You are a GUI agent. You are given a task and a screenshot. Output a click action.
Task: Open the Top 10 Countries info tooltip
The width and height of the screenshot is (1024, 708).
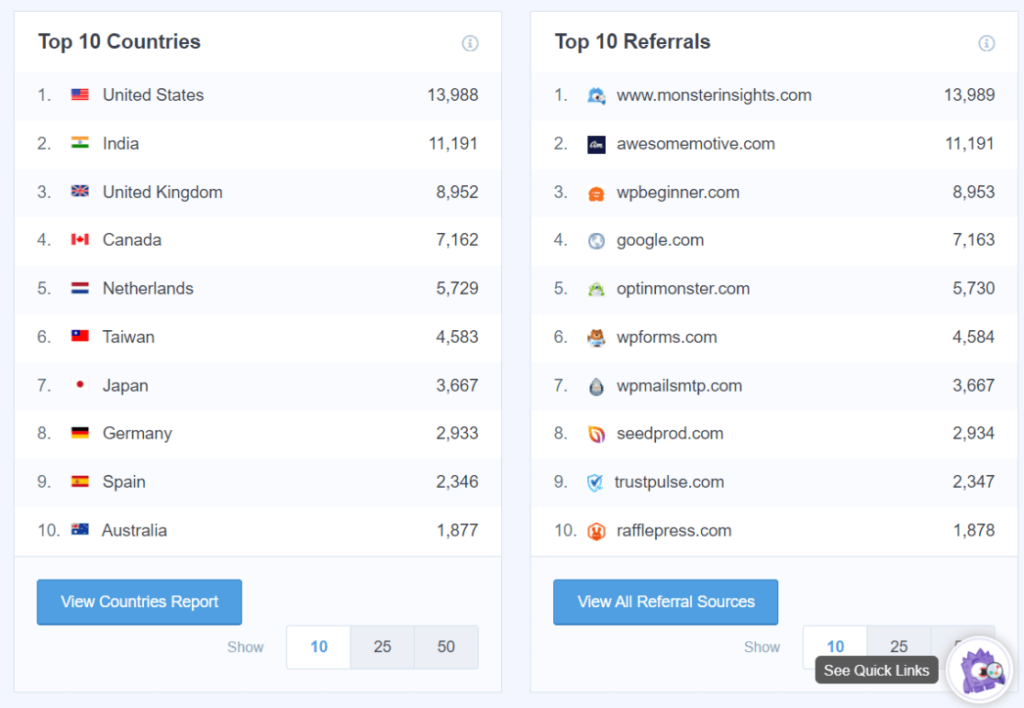click(x=470, y=43)
